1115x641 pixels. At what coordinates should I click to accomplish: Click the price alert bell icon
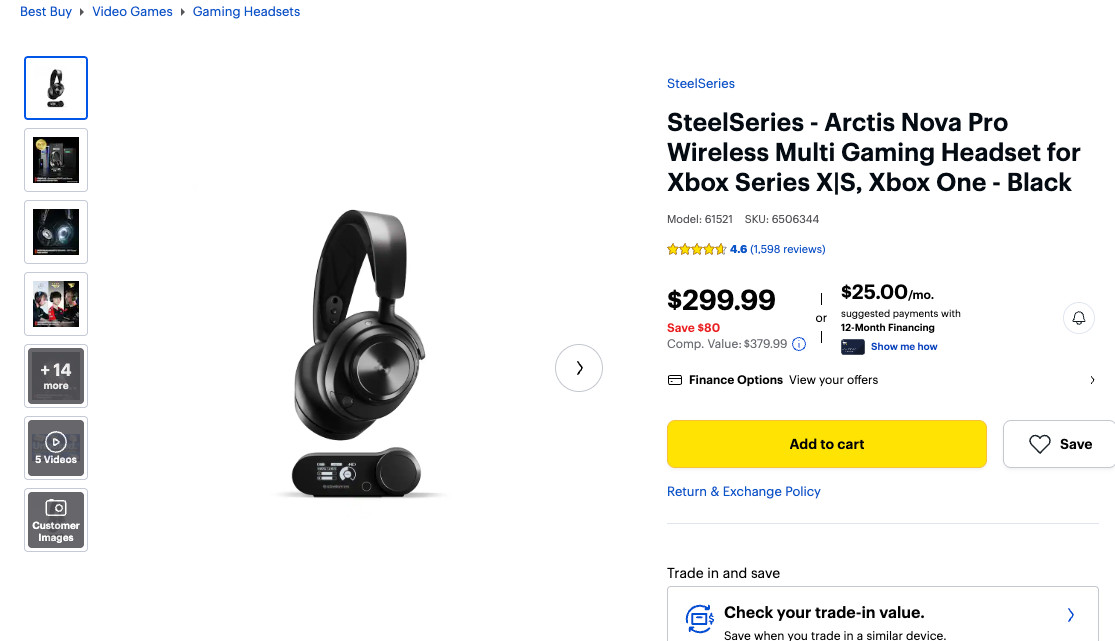pyautogui.click(x=1079, y=318)
